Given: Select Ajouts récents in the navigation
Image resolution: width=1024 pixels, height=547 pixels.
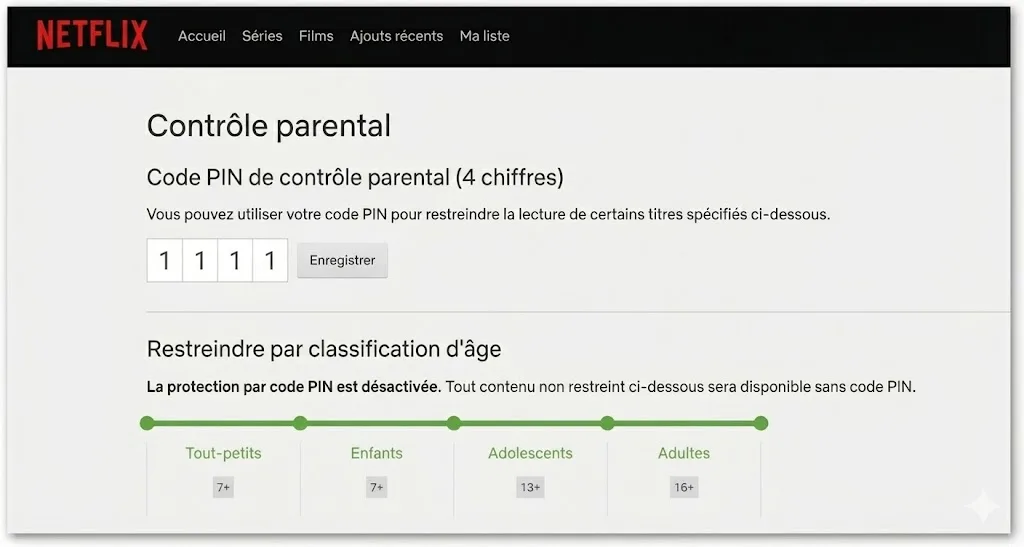Looking at the screenshot, I should click(396, 36).
